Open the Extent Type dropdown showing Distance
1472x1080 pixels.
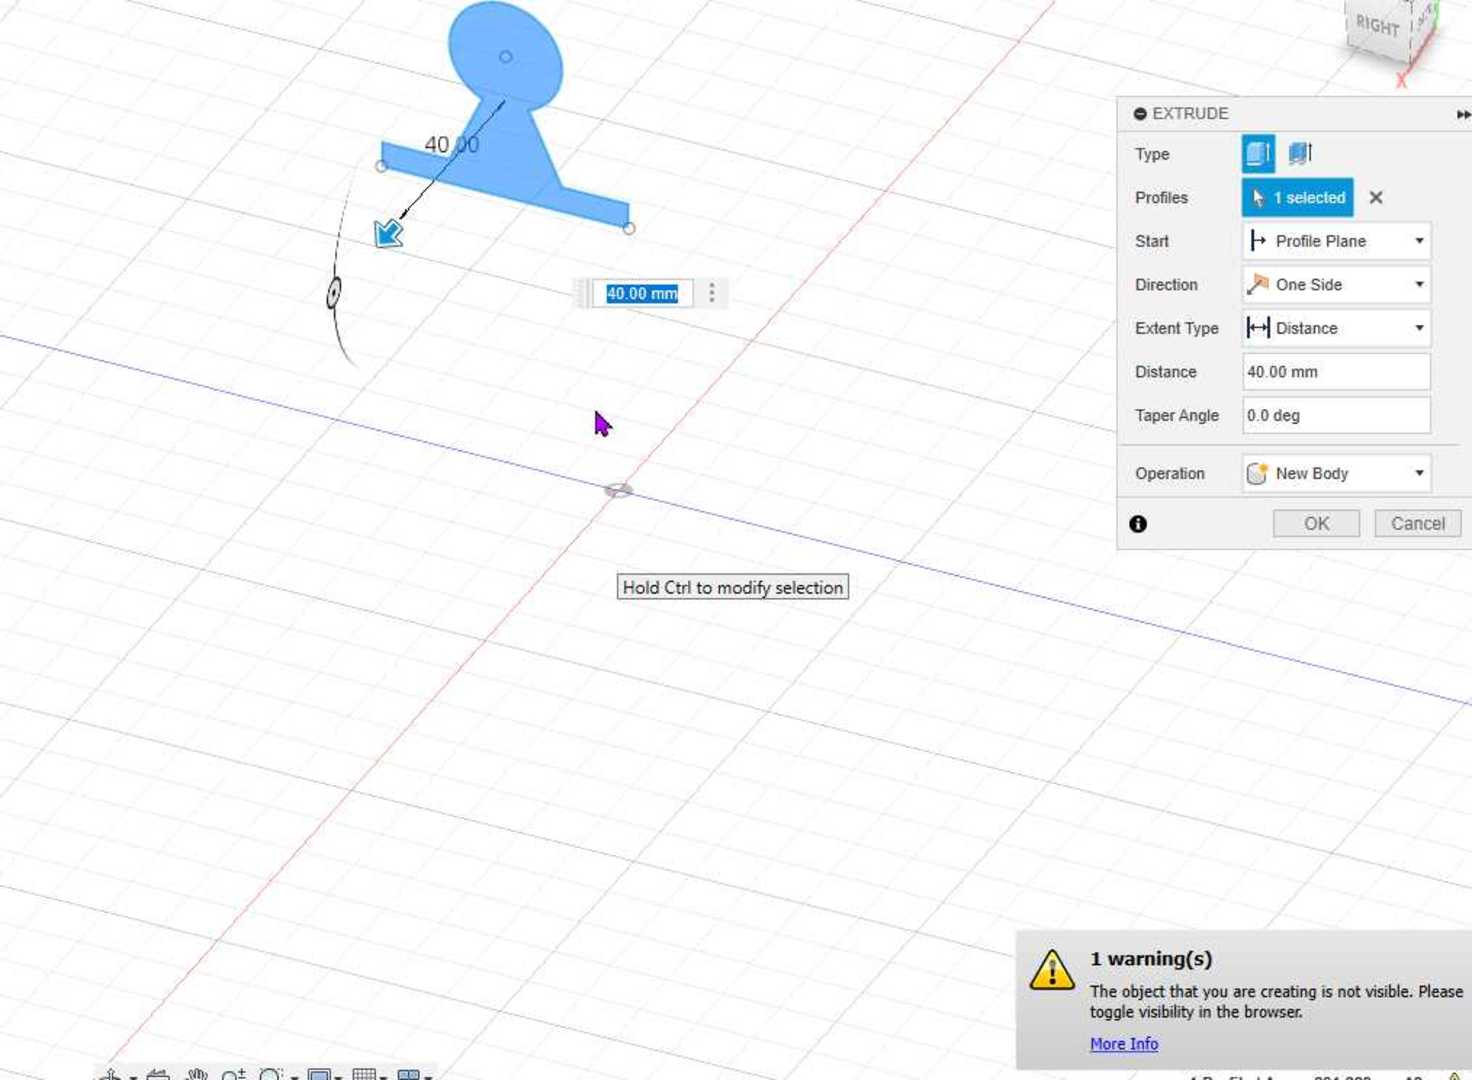coord(1336,328)
